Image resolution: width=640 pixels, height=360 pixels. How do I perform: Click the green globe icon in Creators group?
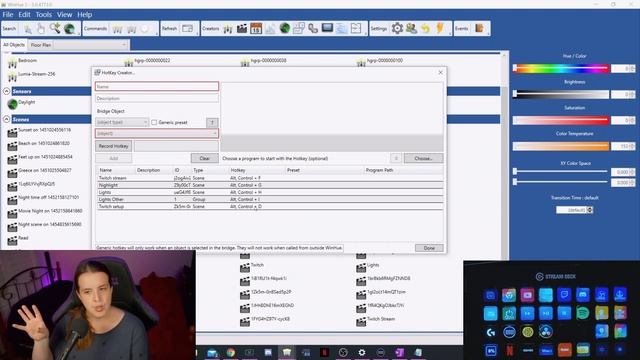click(284, 29)
